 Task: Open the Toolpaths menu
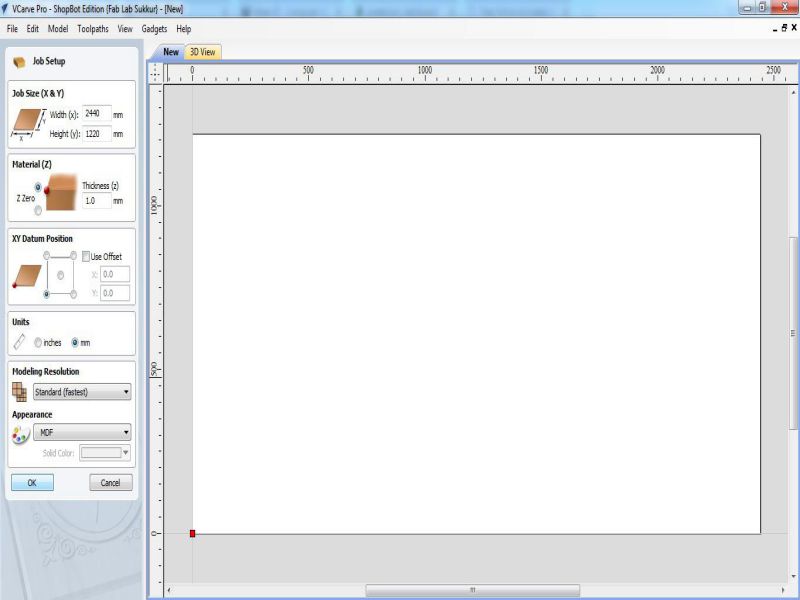pos(93,29)
